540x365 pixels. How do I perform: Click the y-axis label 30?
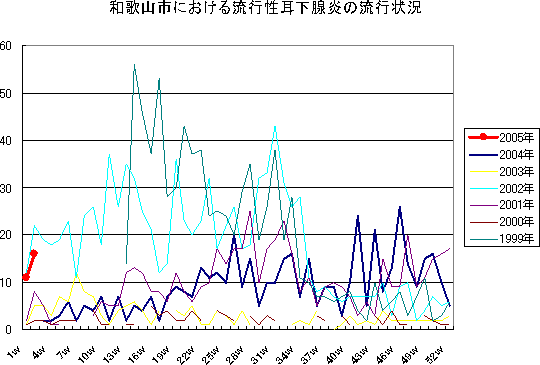click(6, 188)
